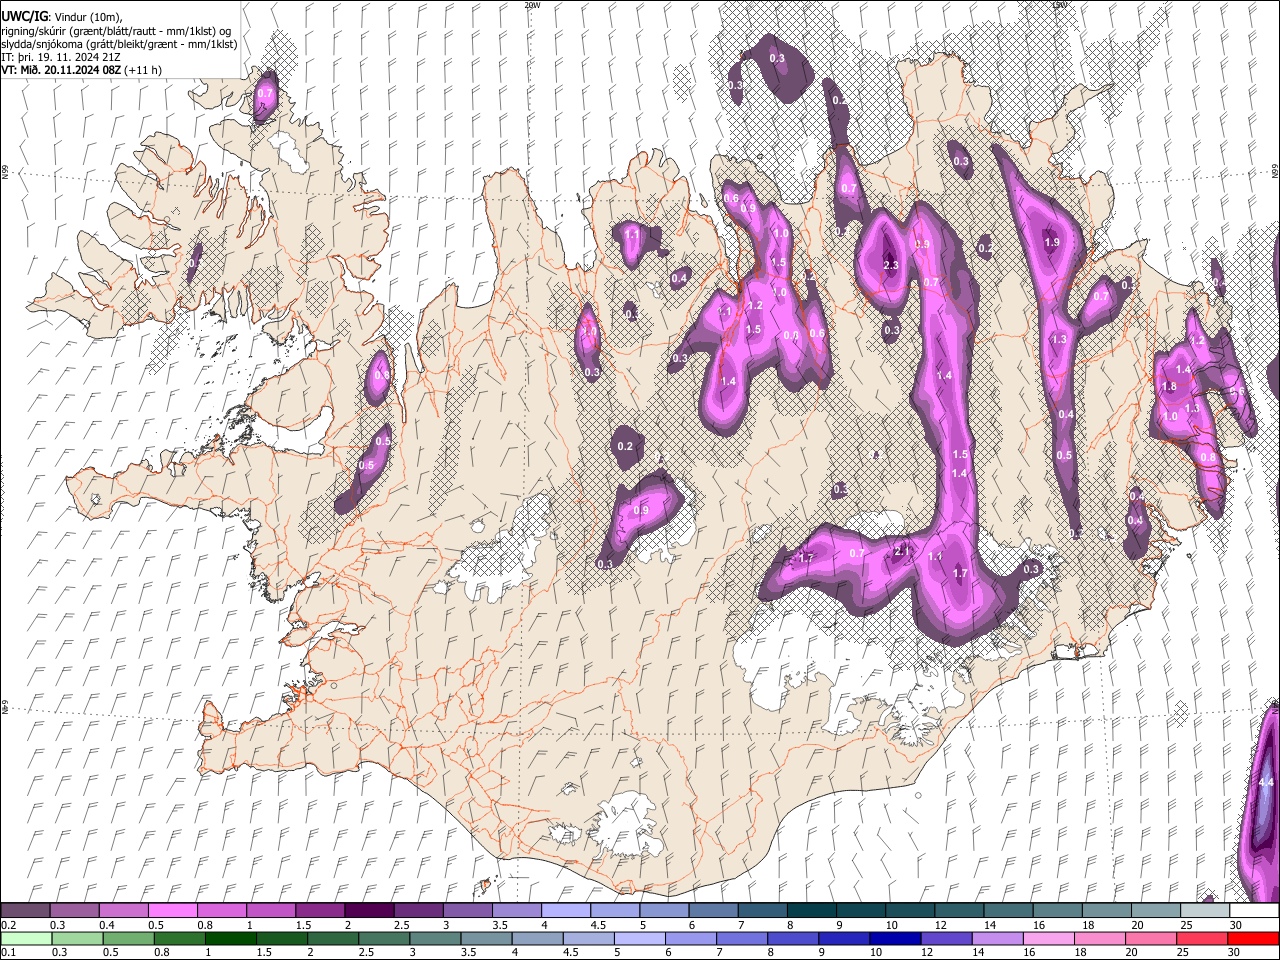Select bottom legend deep blue swatch between 10 and 12

click(x=893, y=939)
